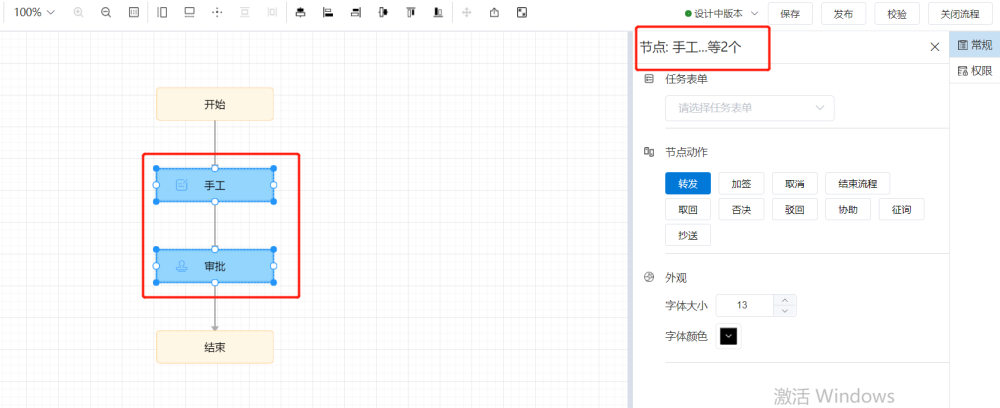1000x408 pixels.
Task: Enable the 驳回 node action
Action: point(795,209)
